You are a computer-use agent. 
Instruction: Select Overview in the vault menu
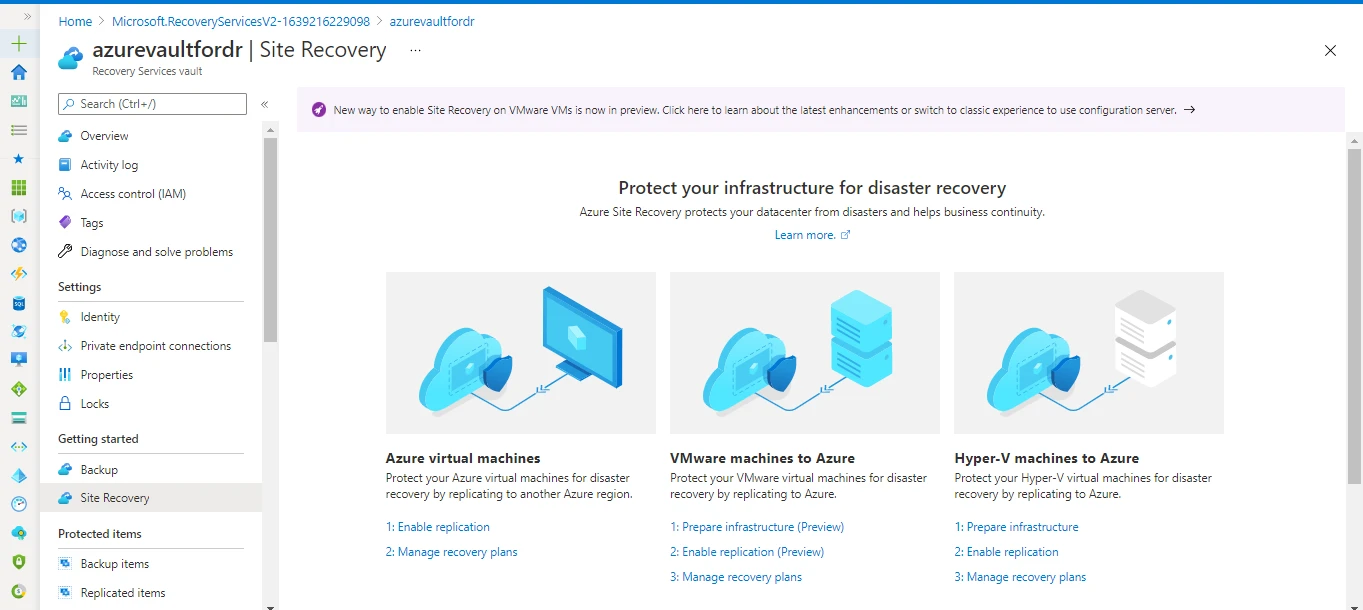click(104, 135)
